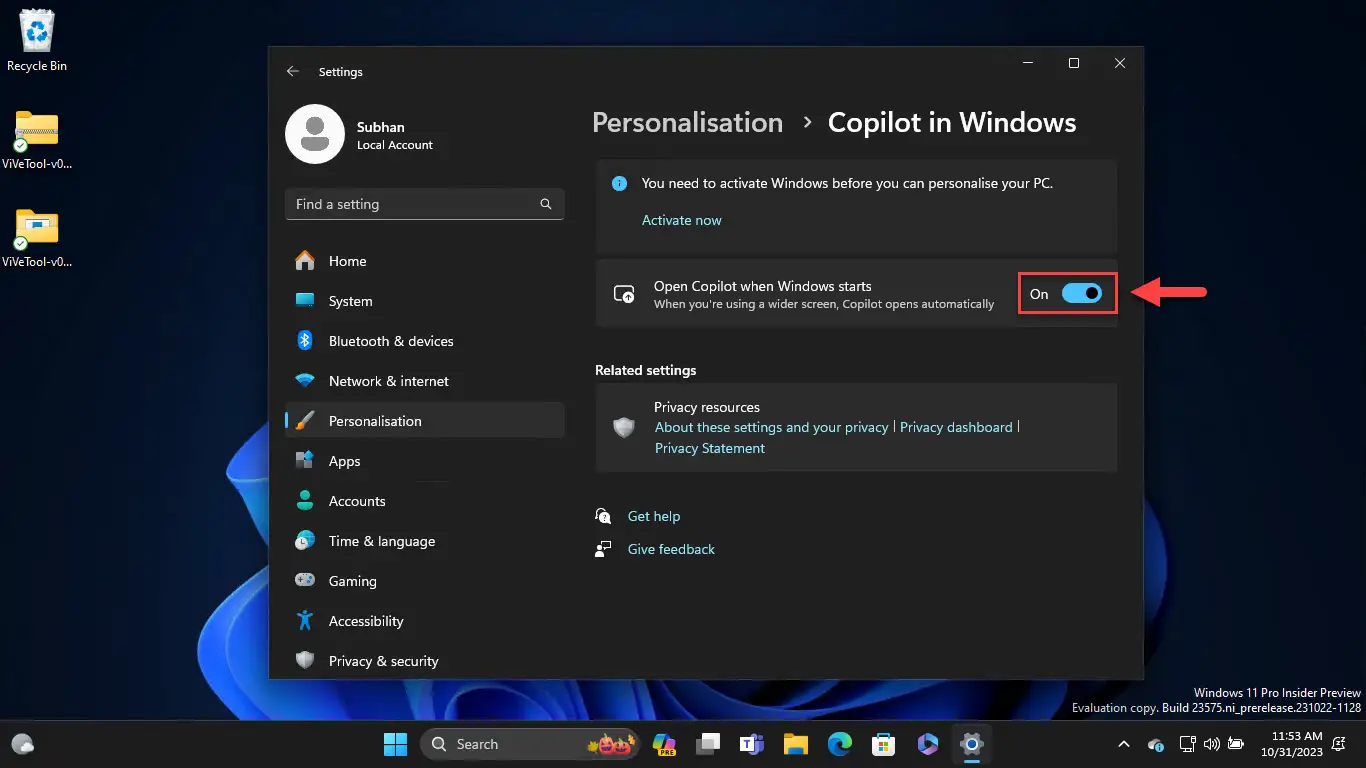Image resolution: width=1366 pixels, height=768 pixels.
Task: Open Privacy & security settings
Action: click(425, 661)
